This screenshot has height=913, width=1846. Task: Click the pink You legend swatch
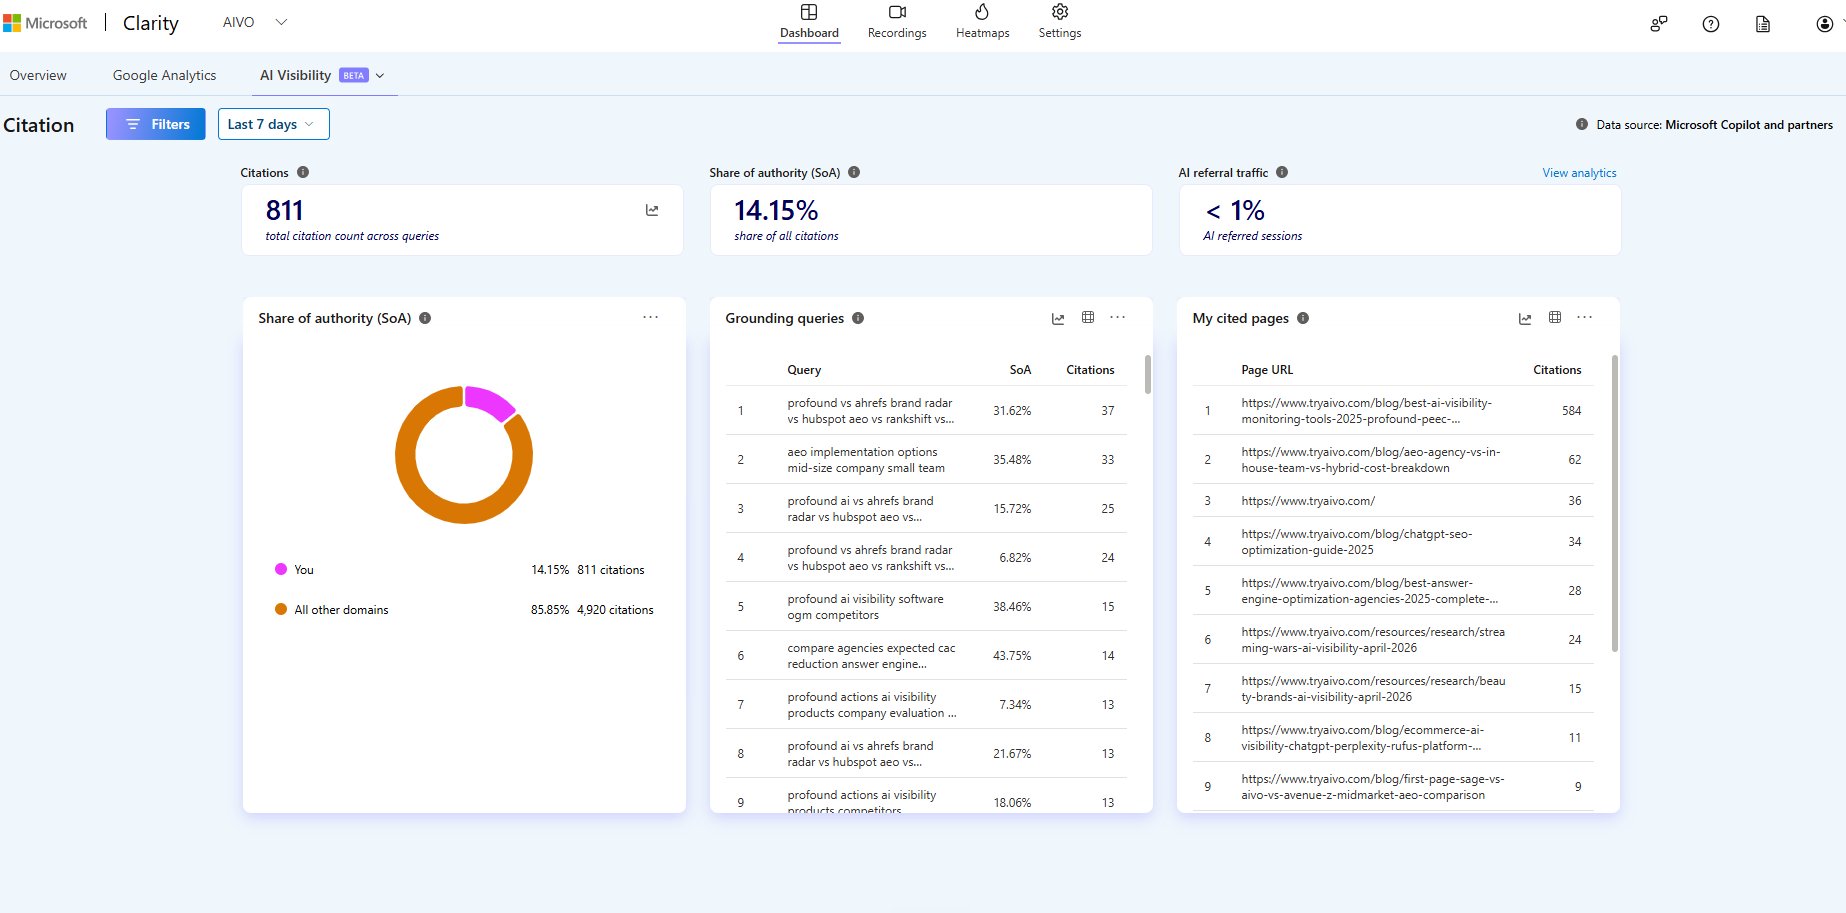[281, 569]
